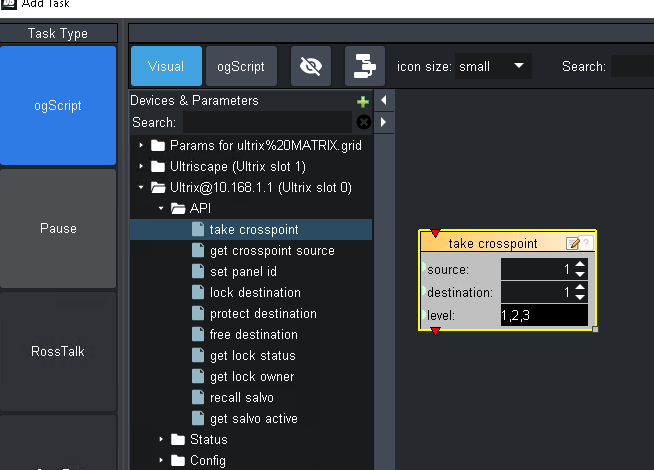Select set panel id item
The width and height of the screenshot is (654, 470).
click(243, 271)
